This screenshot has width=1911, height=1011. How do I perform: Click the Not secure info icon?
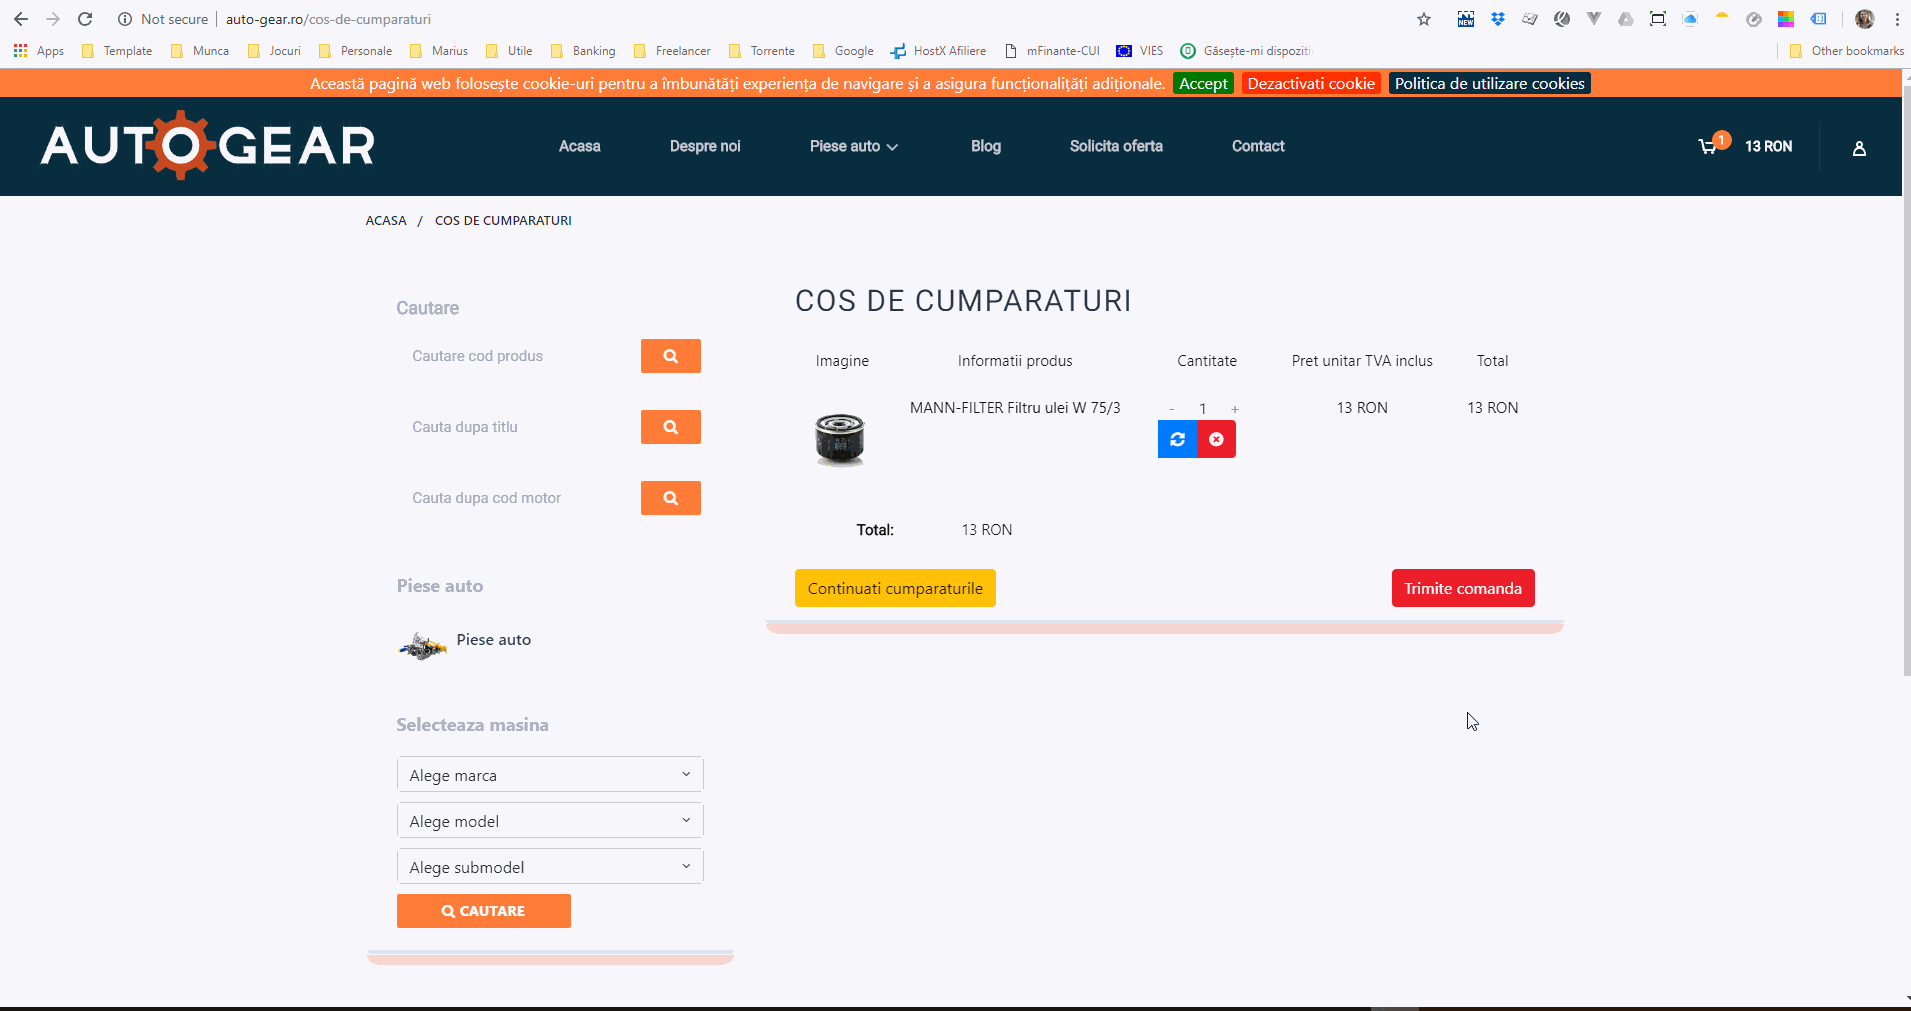[x=125, y=19]
